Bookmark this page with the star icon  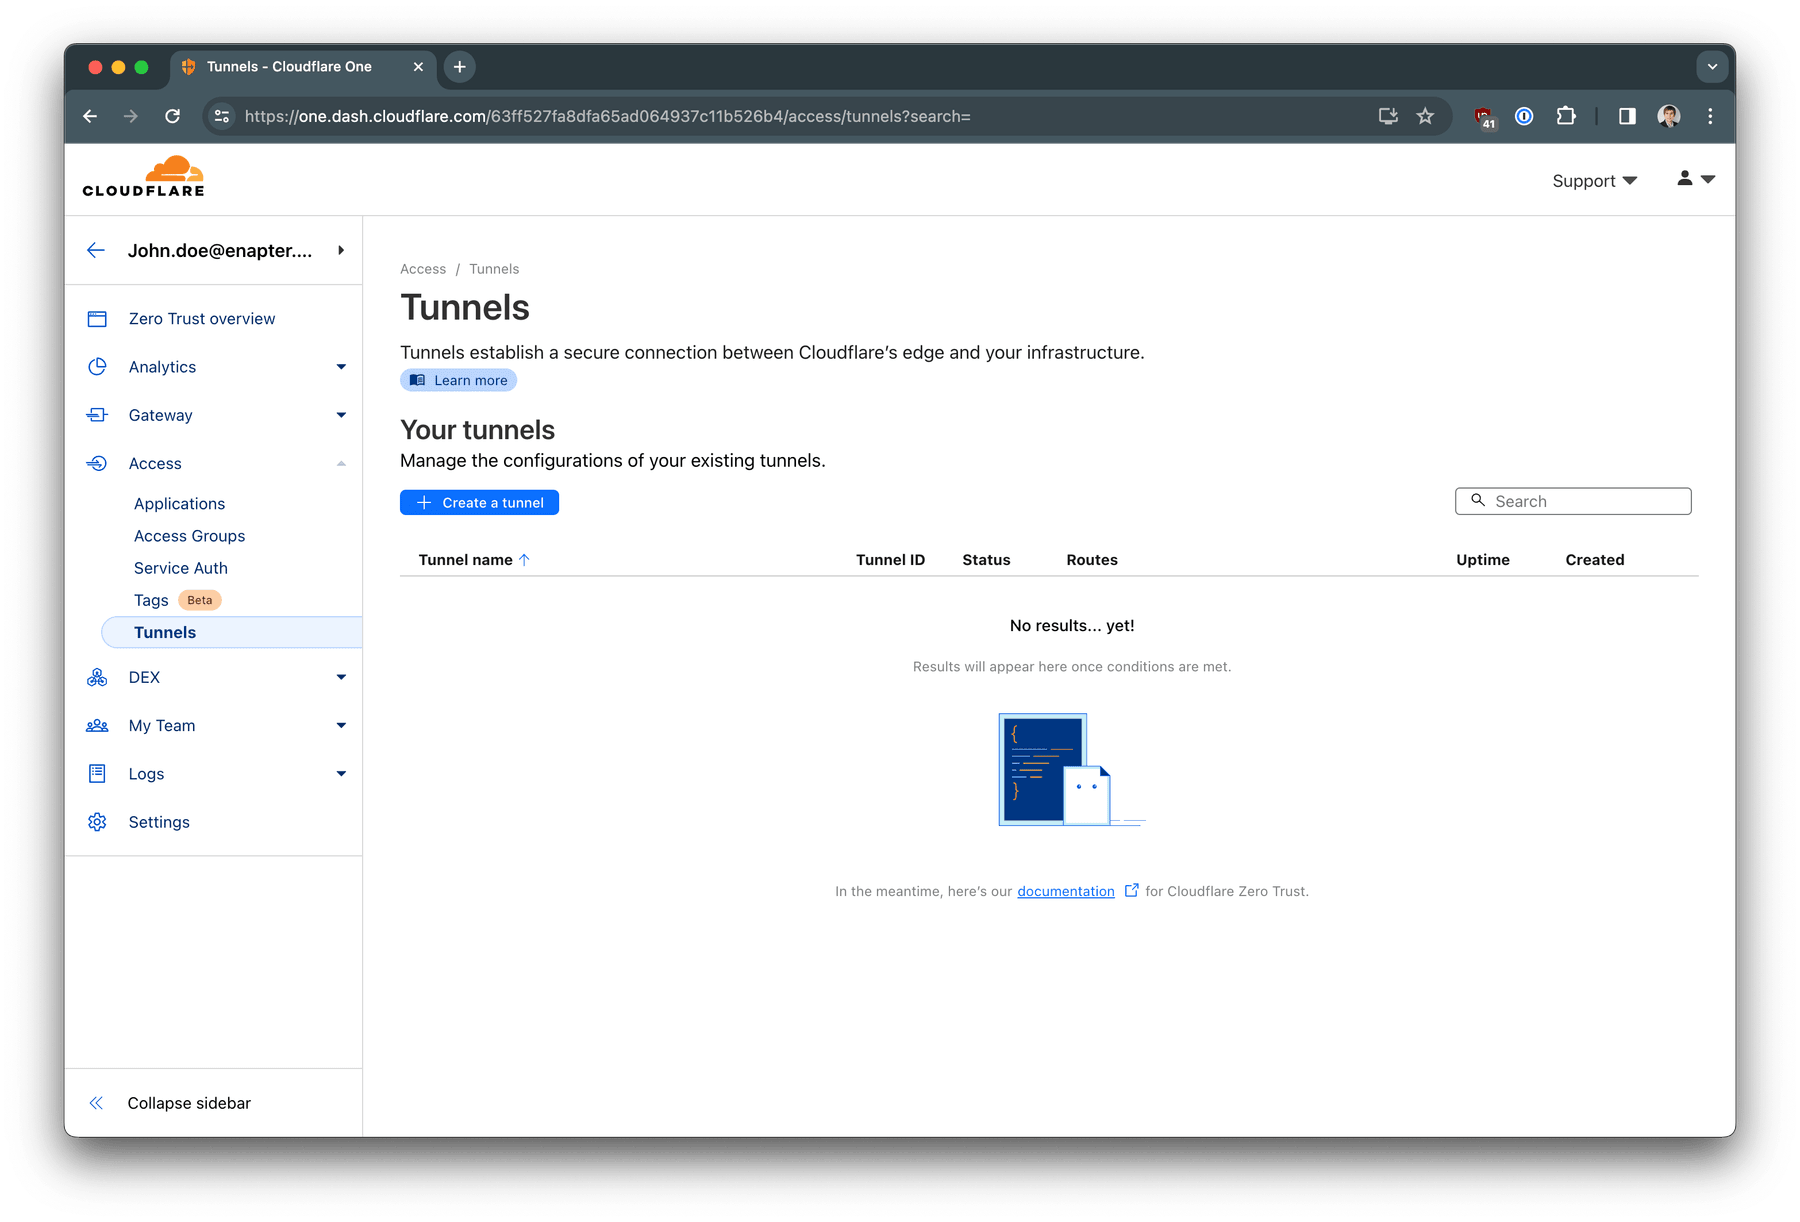(1425, 117)
